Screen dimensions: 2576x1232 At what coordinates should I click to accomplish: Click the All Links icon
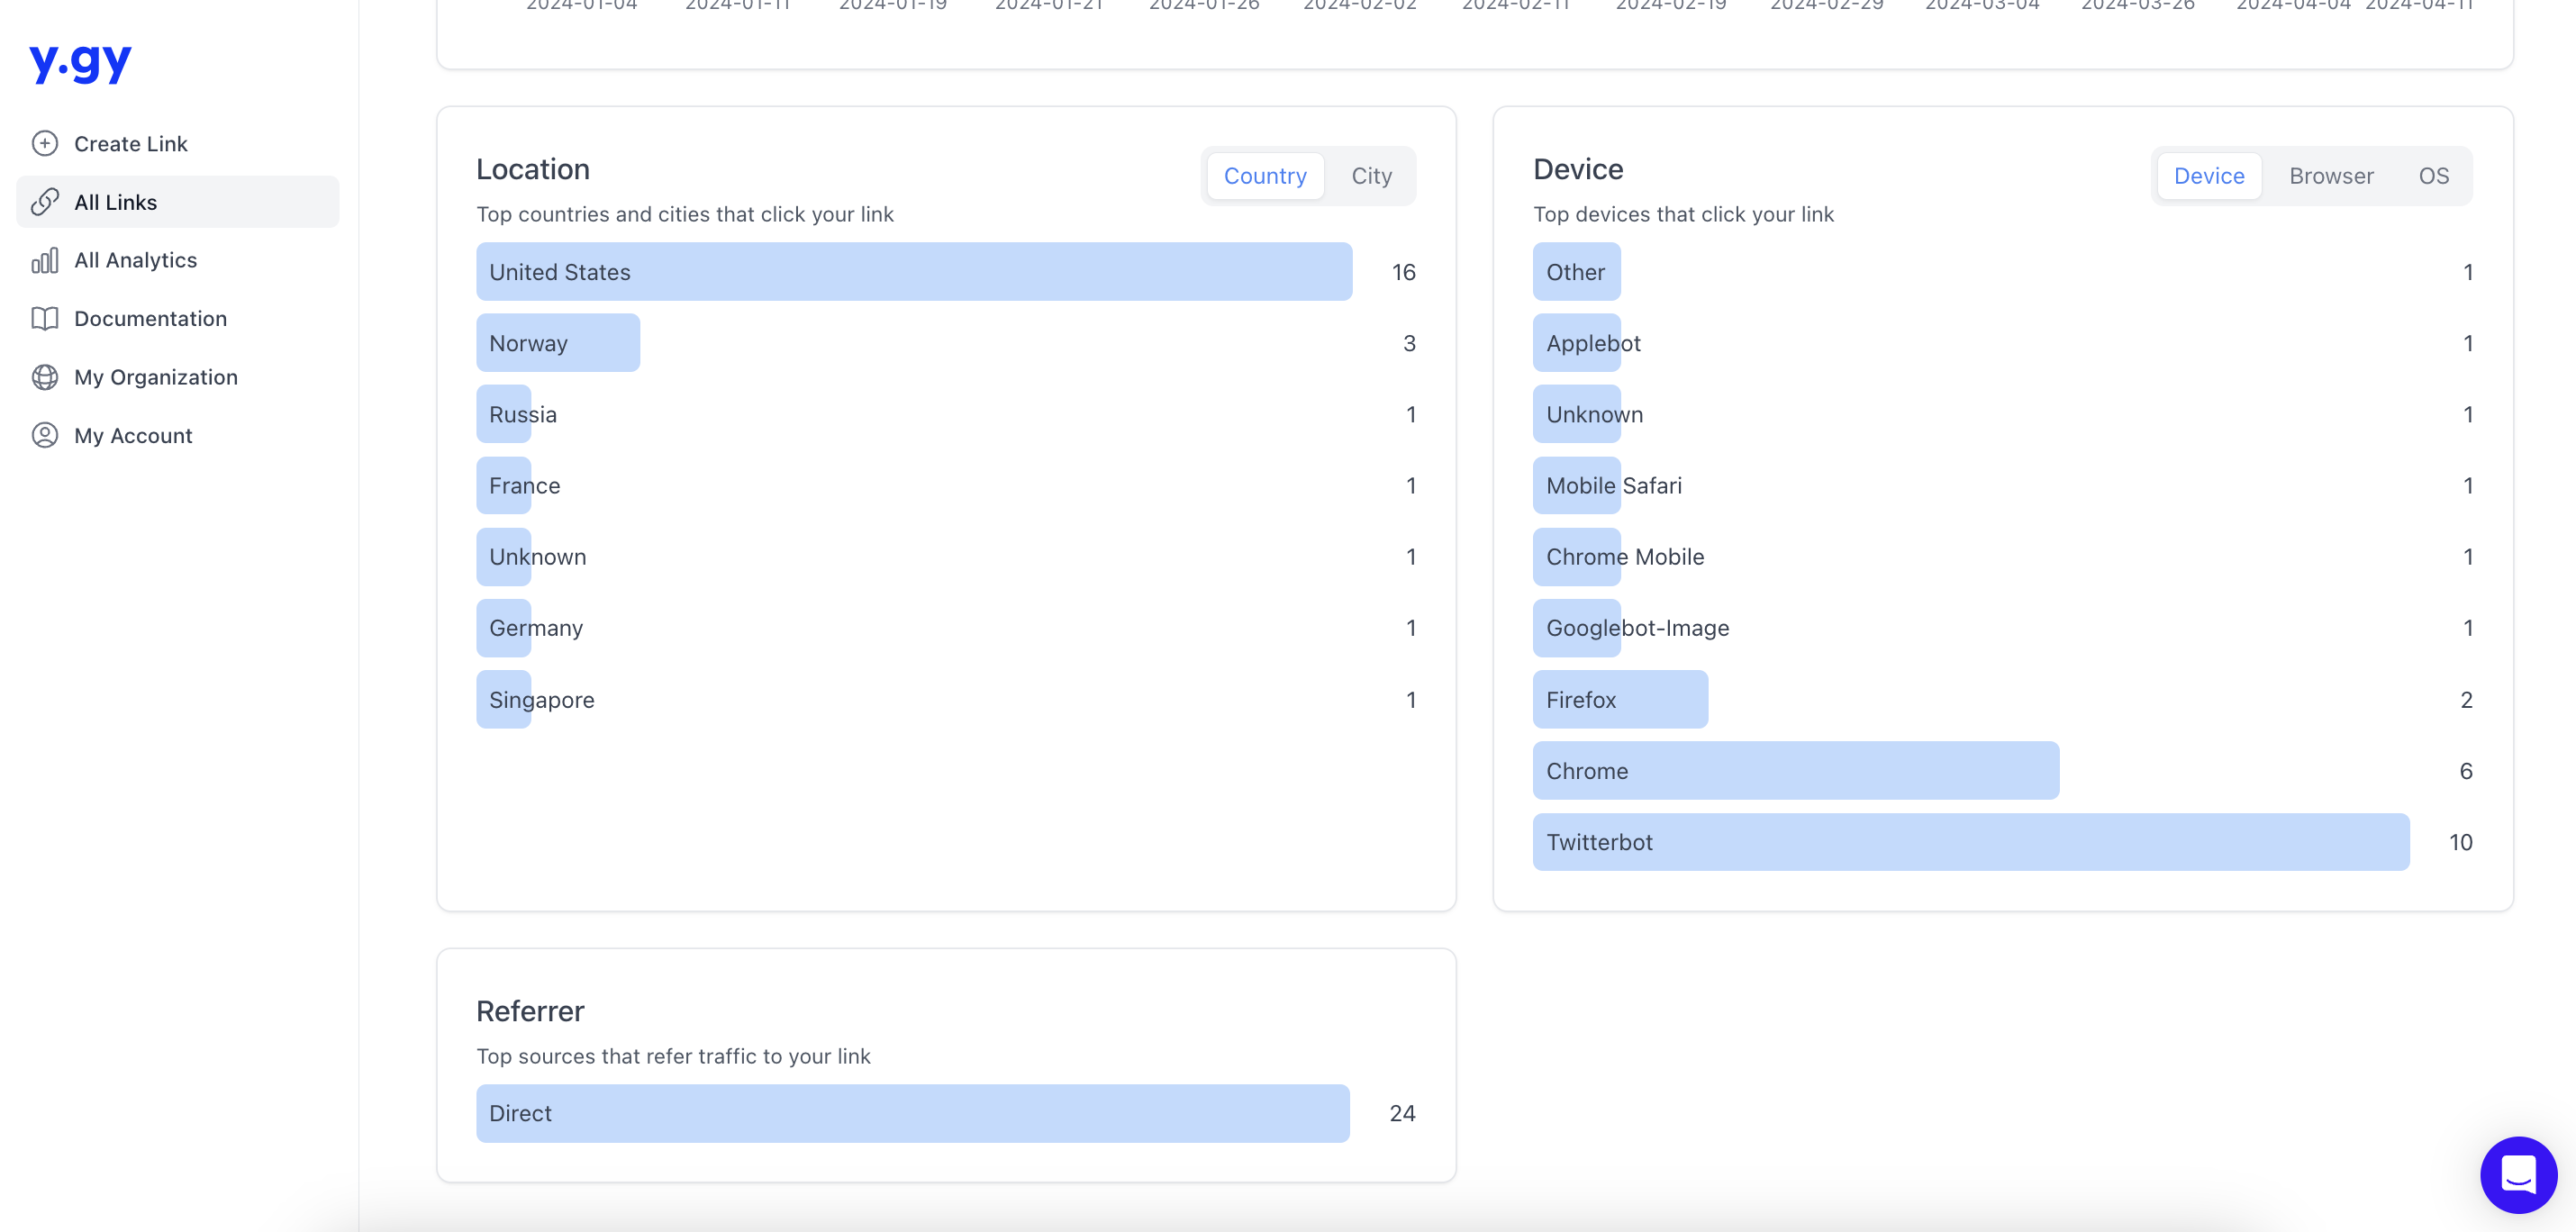46,201
